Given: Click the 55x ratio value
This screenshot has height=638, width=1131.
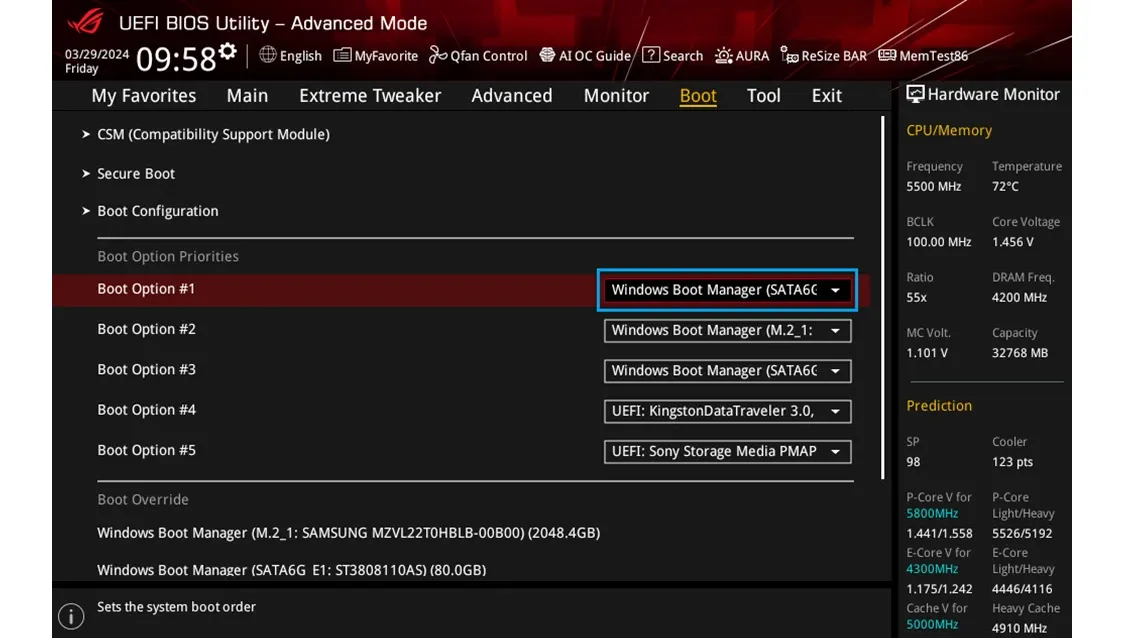Looking at the screenshot, I should pos(916,298).
